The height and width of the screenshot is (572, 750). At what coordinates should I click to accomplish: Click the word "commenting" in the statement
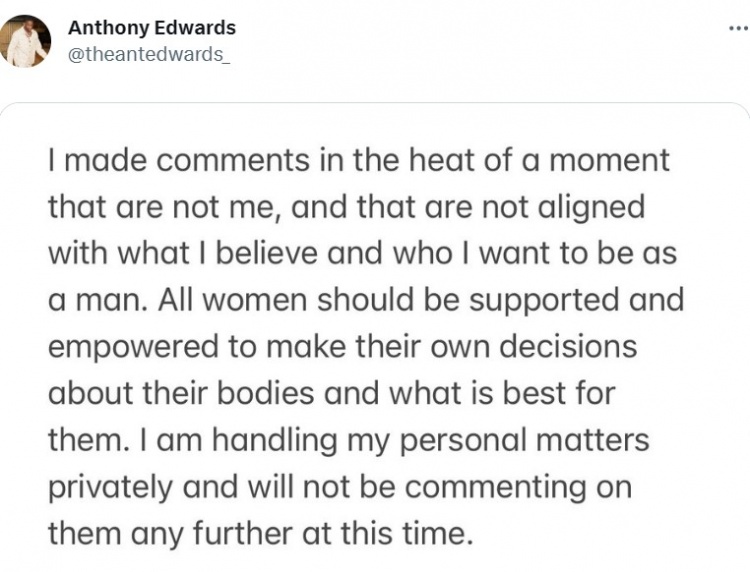543,488
